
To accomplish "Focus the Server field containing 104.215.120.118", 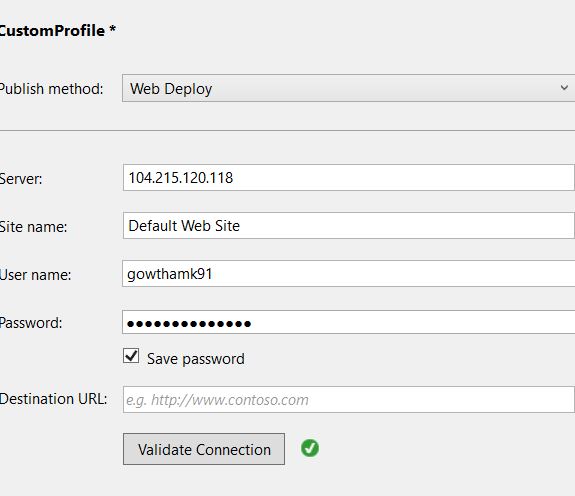I will coord(349,178).
